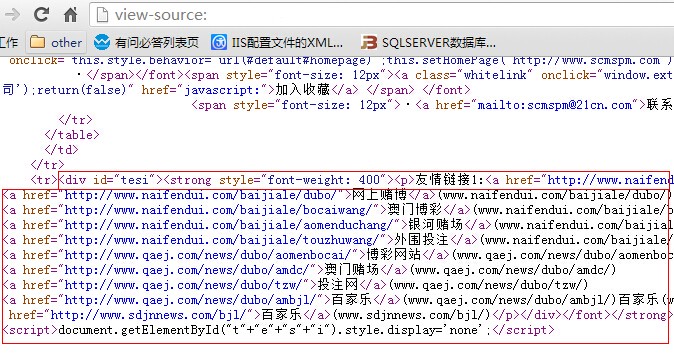Focus the view-source address bar

(382, 15)
